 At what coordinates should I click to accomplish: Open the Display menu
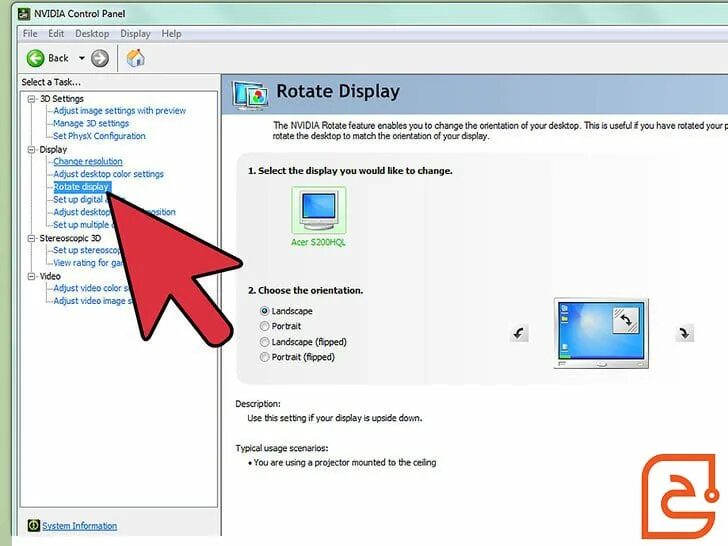point(135,33)
